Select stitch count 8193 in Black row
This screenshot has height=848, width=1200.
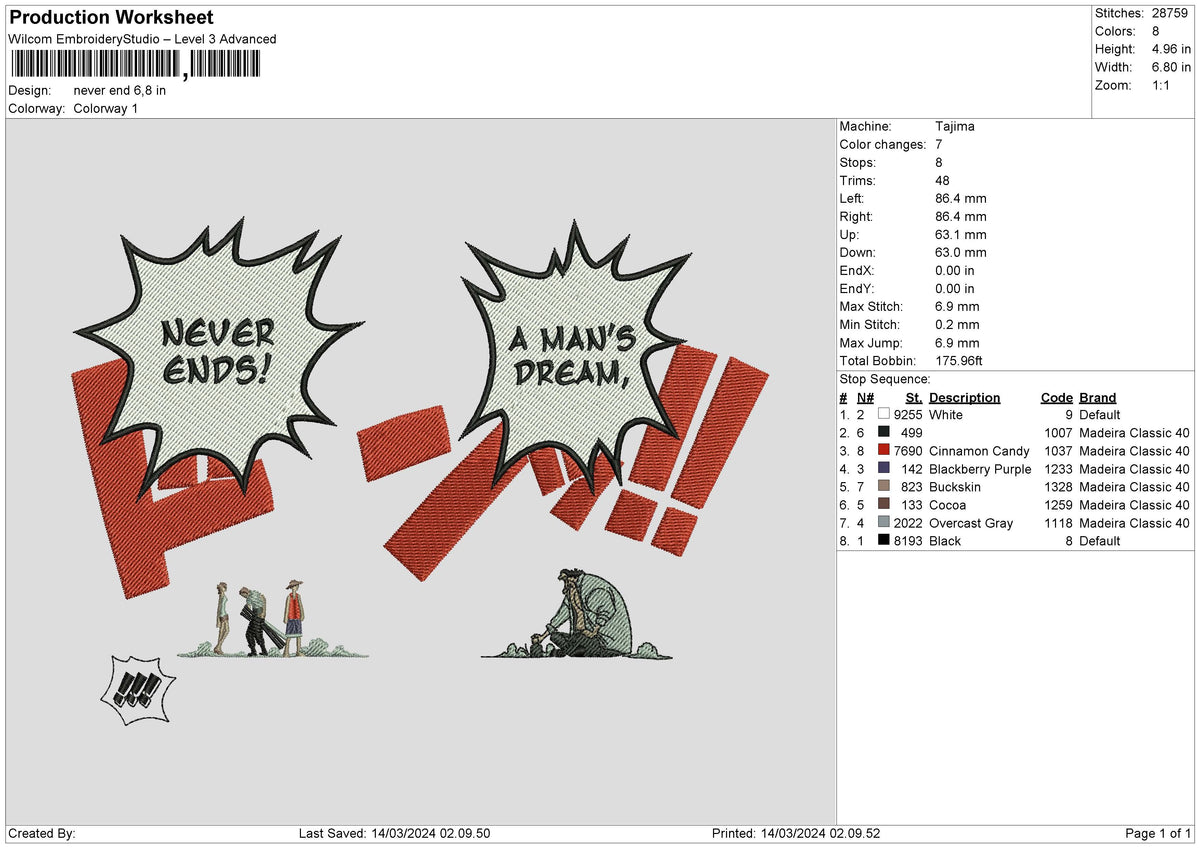[908, 541]
